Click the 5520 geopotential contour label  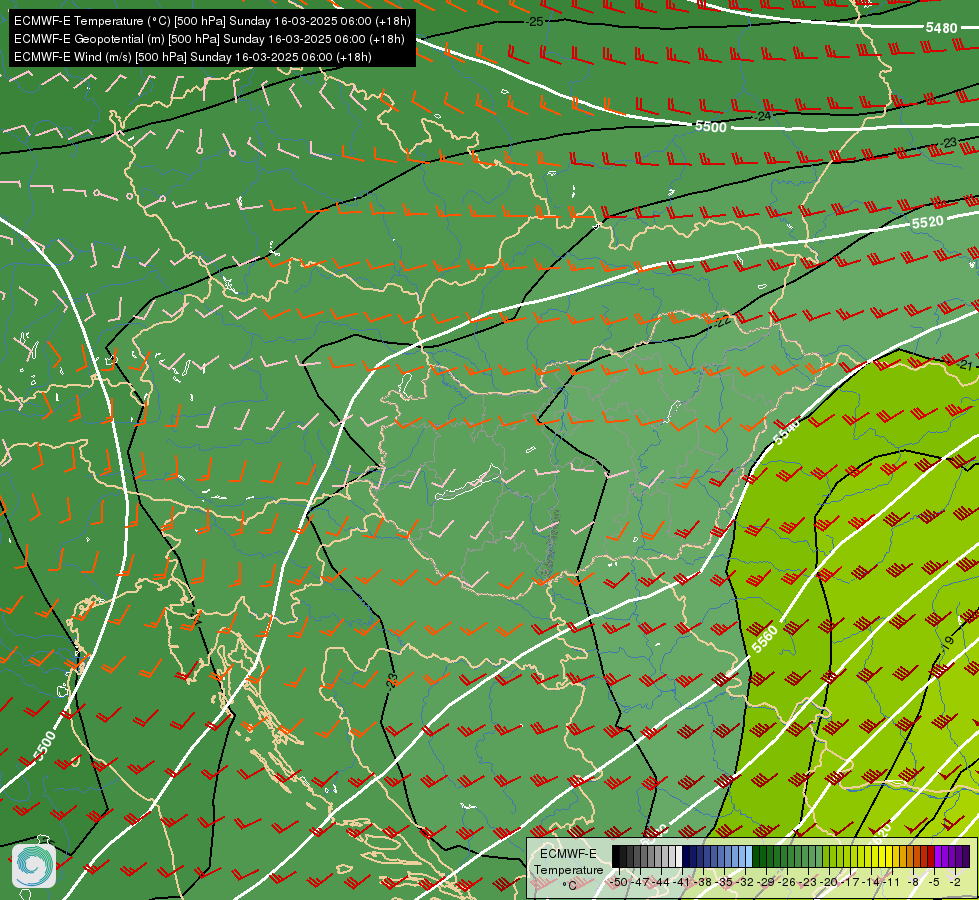(928, 222)
